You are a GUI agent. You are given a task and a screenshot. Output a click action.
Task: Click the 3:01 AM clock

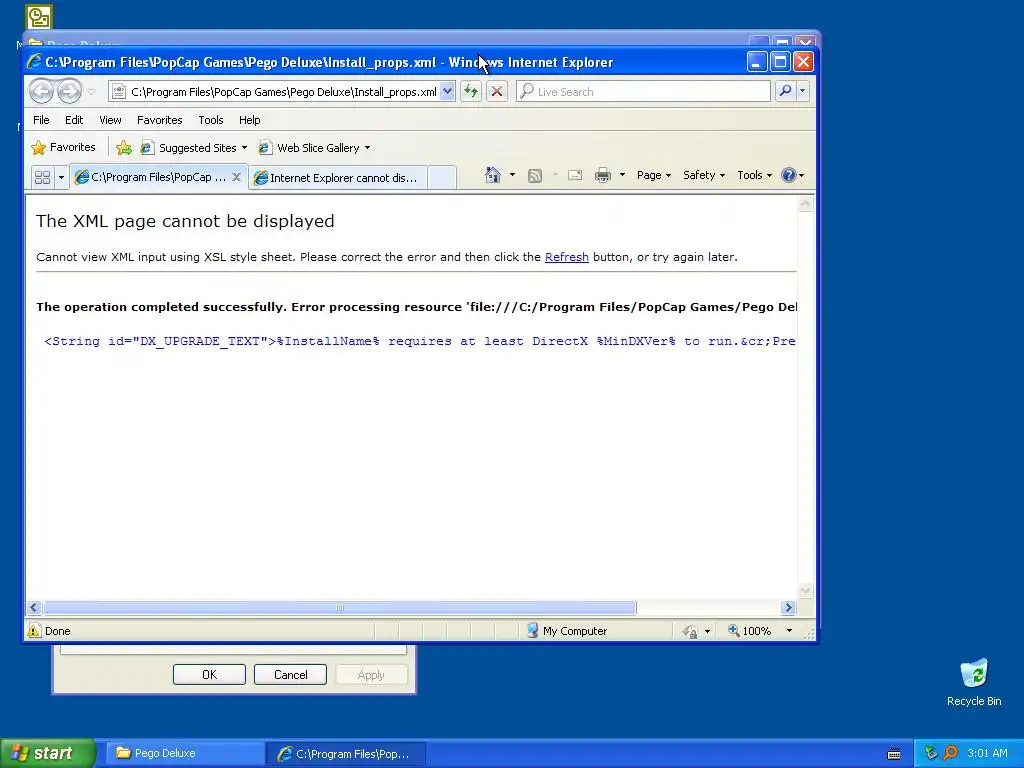(x=987, y=753)
